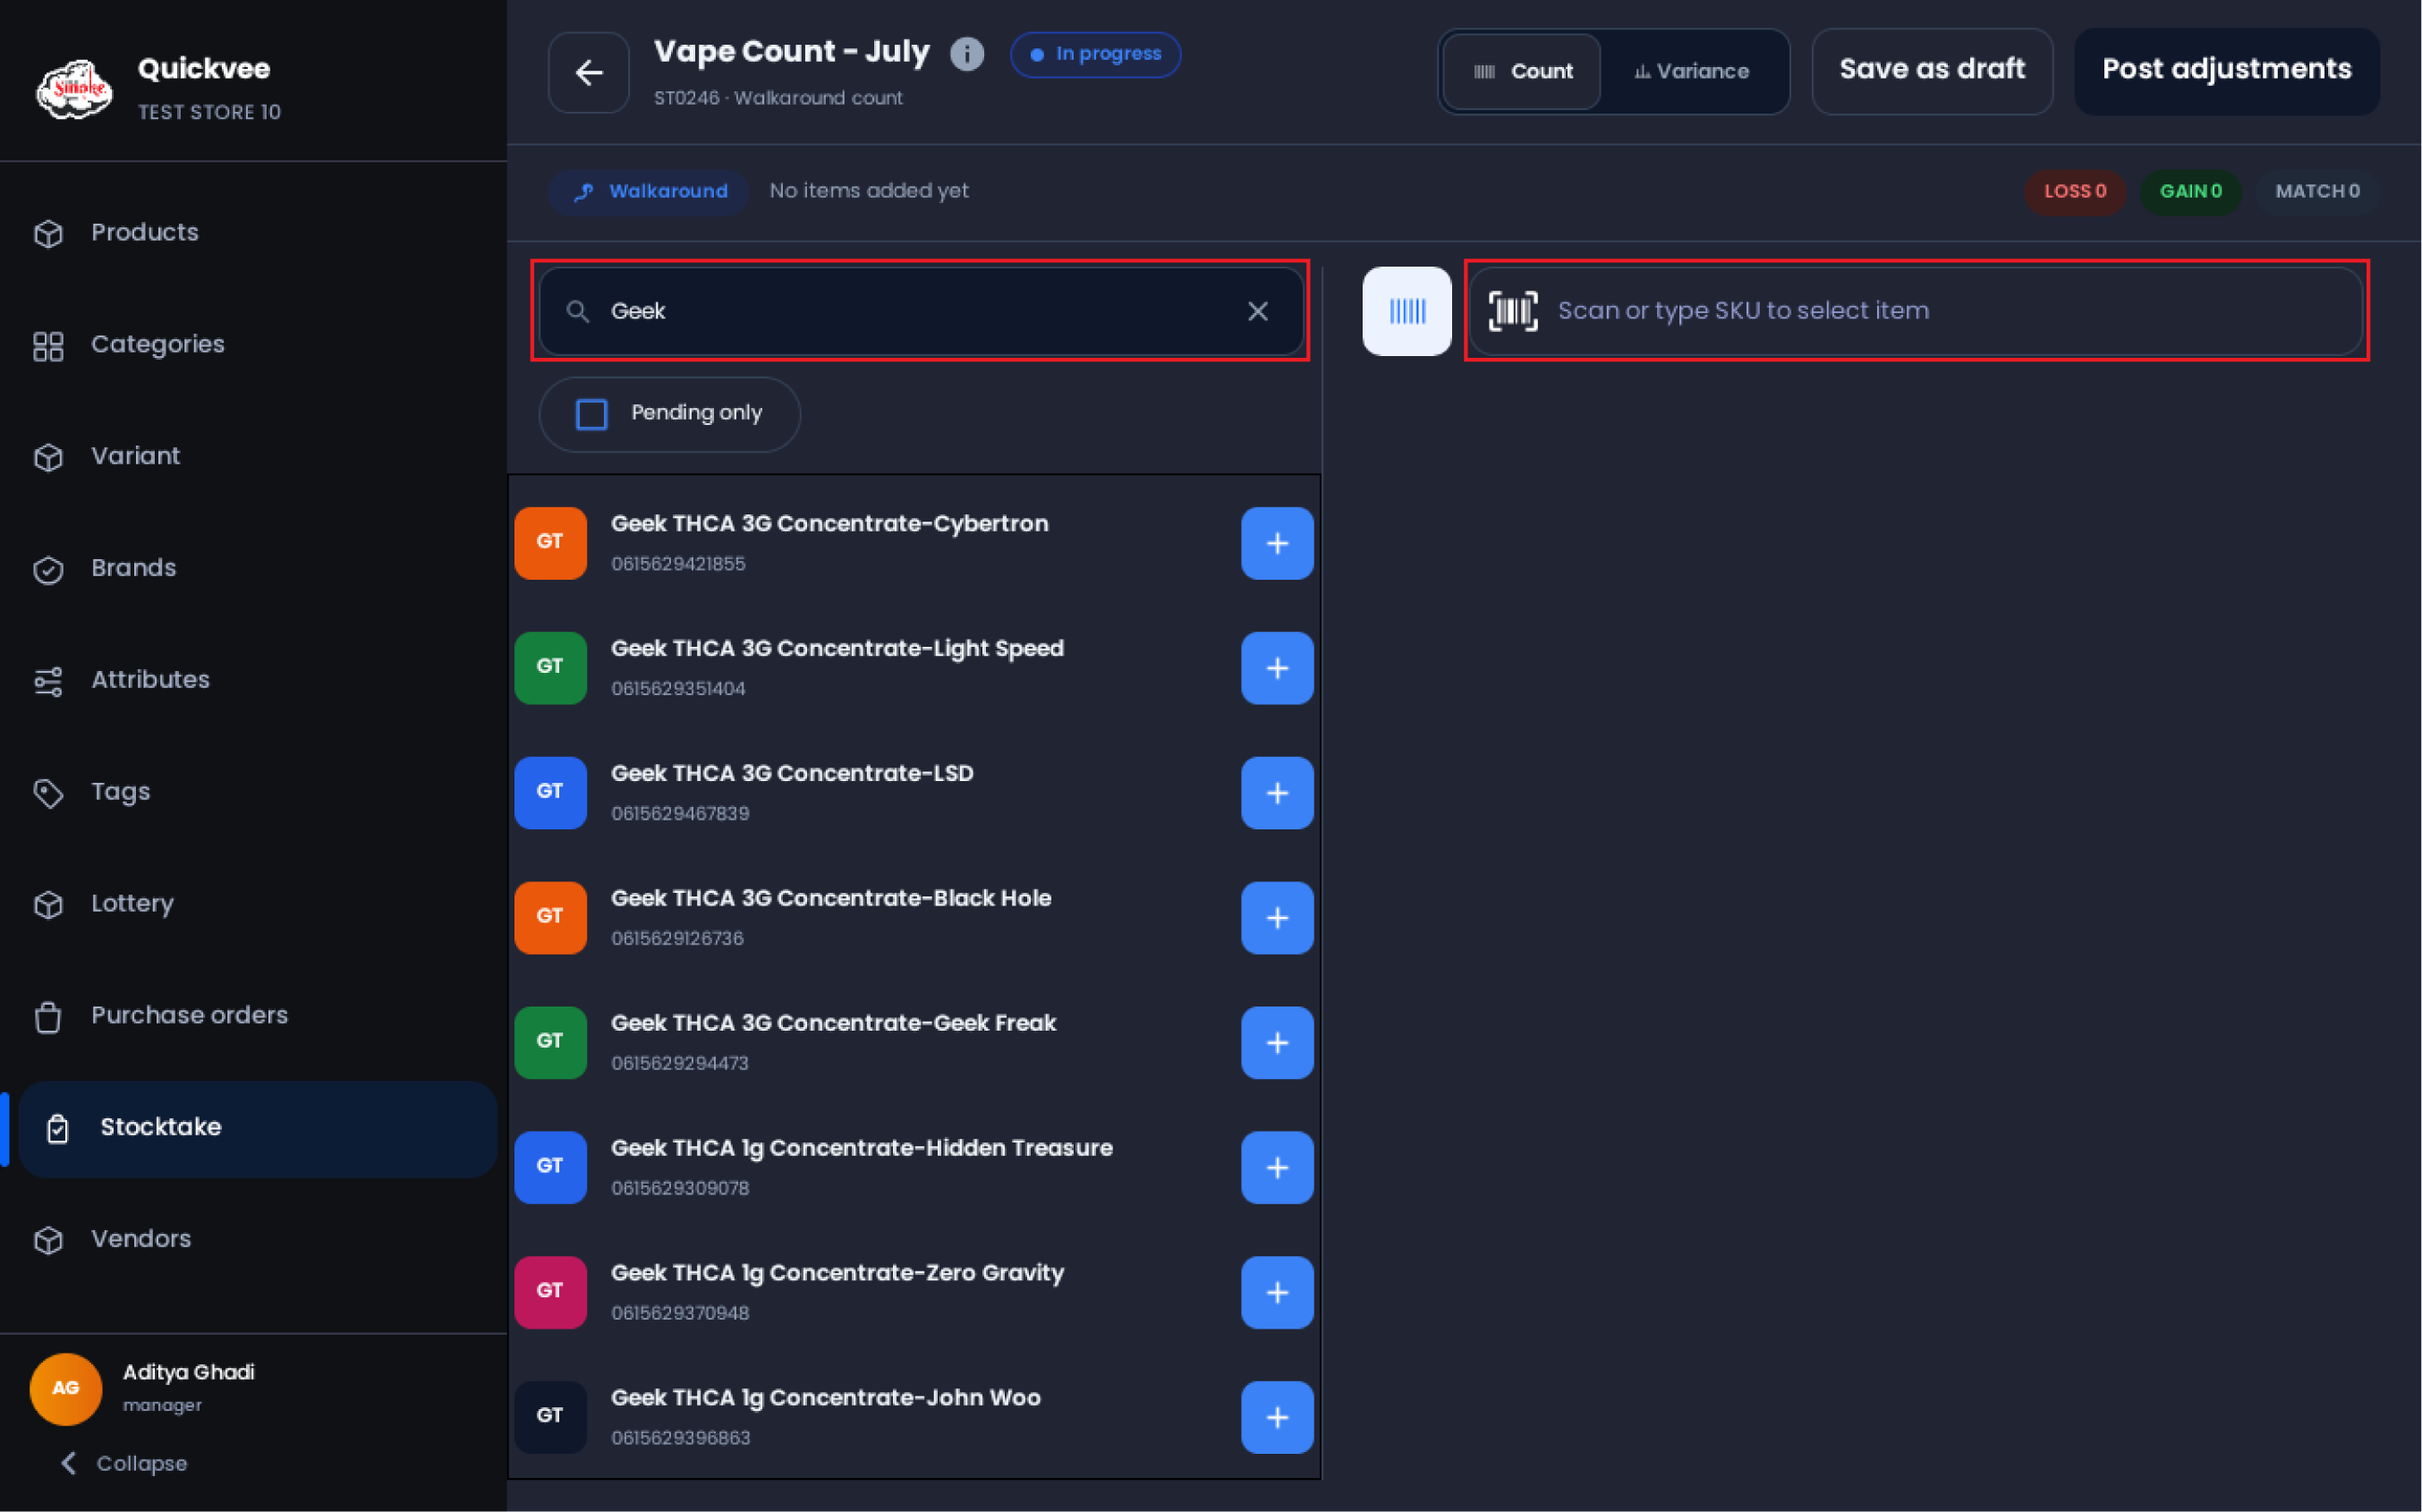
Task: Click the Quickvee store logo
Action: (74, 89)
